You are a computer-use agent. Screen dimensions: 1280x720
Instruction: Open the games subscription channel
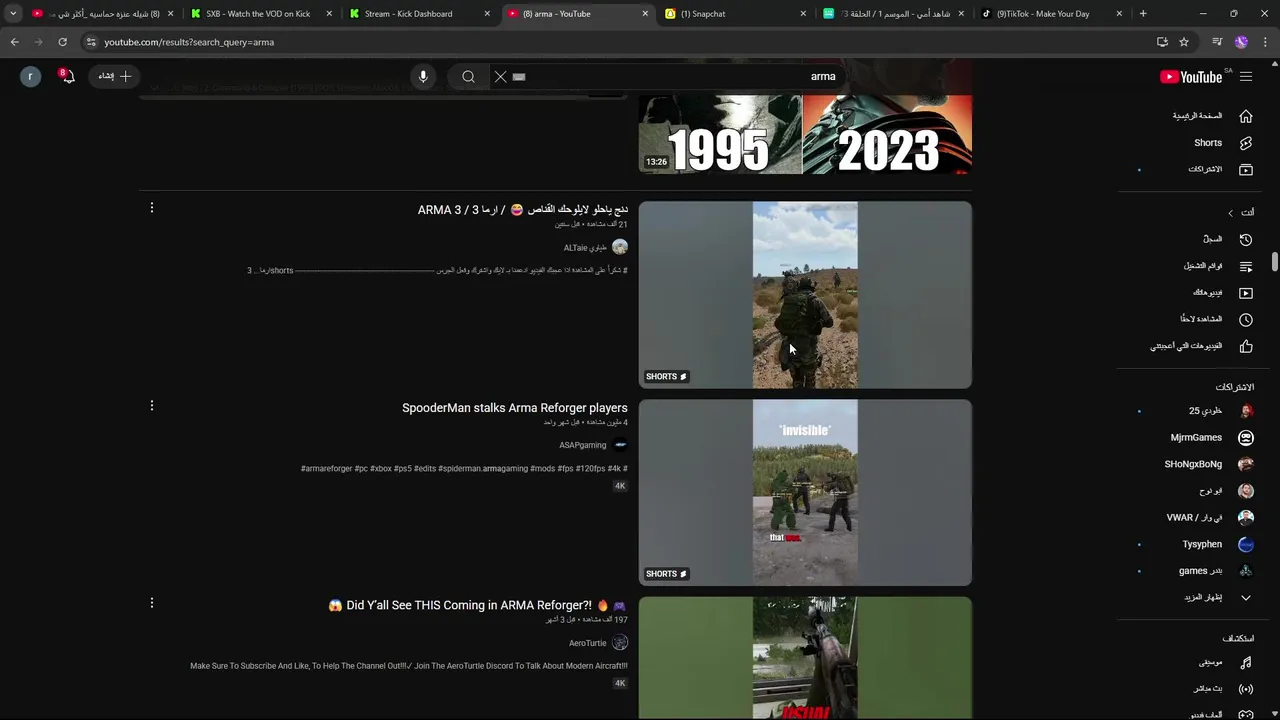point(1200,571)
